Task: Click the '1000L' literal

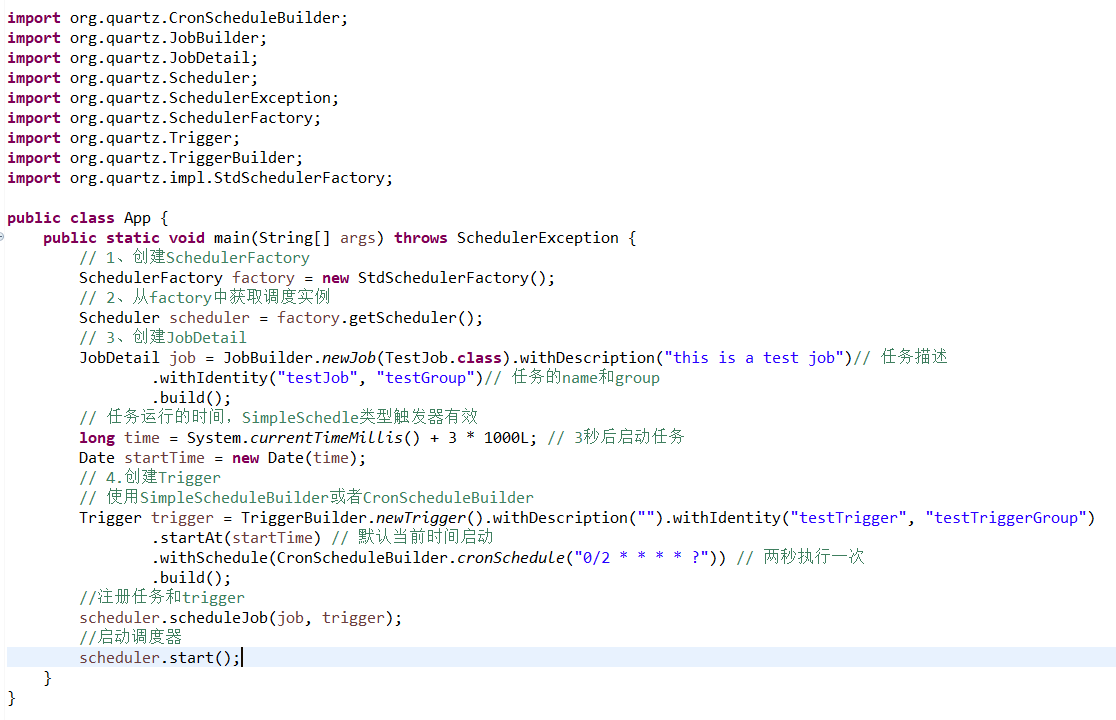Action: point(505,438)
